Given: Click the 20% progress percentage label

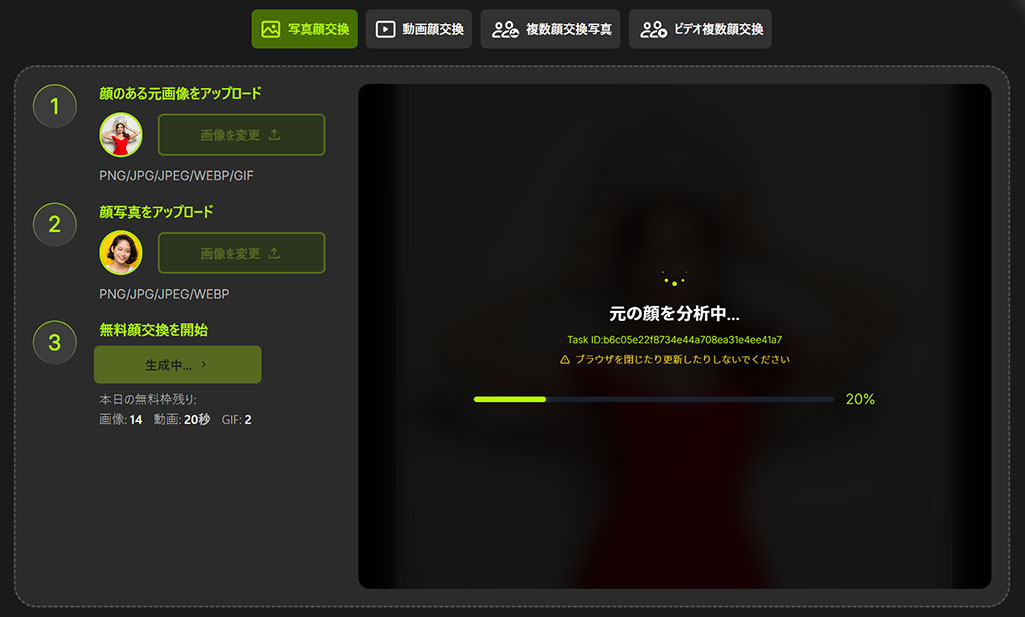Looking at the screenshot, I should pyautogui.click(x=859, y=399).
